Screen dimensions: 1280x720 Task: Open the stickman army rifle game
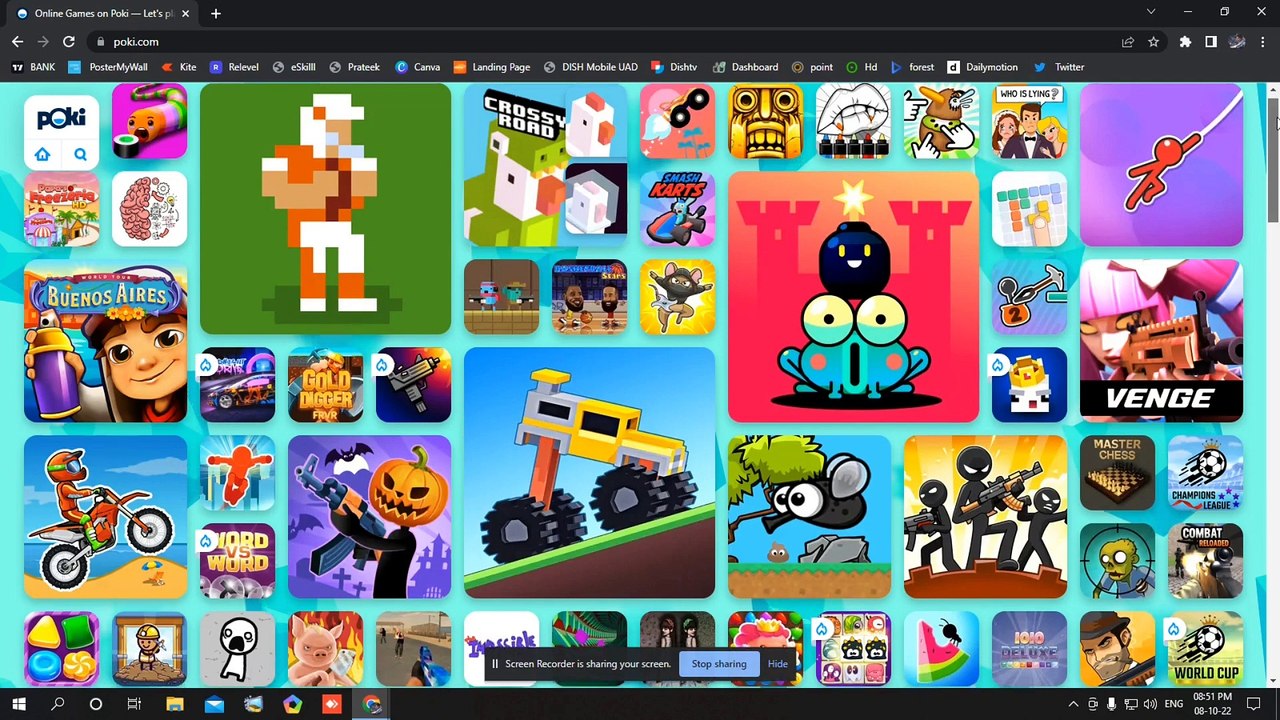[985, 516]
